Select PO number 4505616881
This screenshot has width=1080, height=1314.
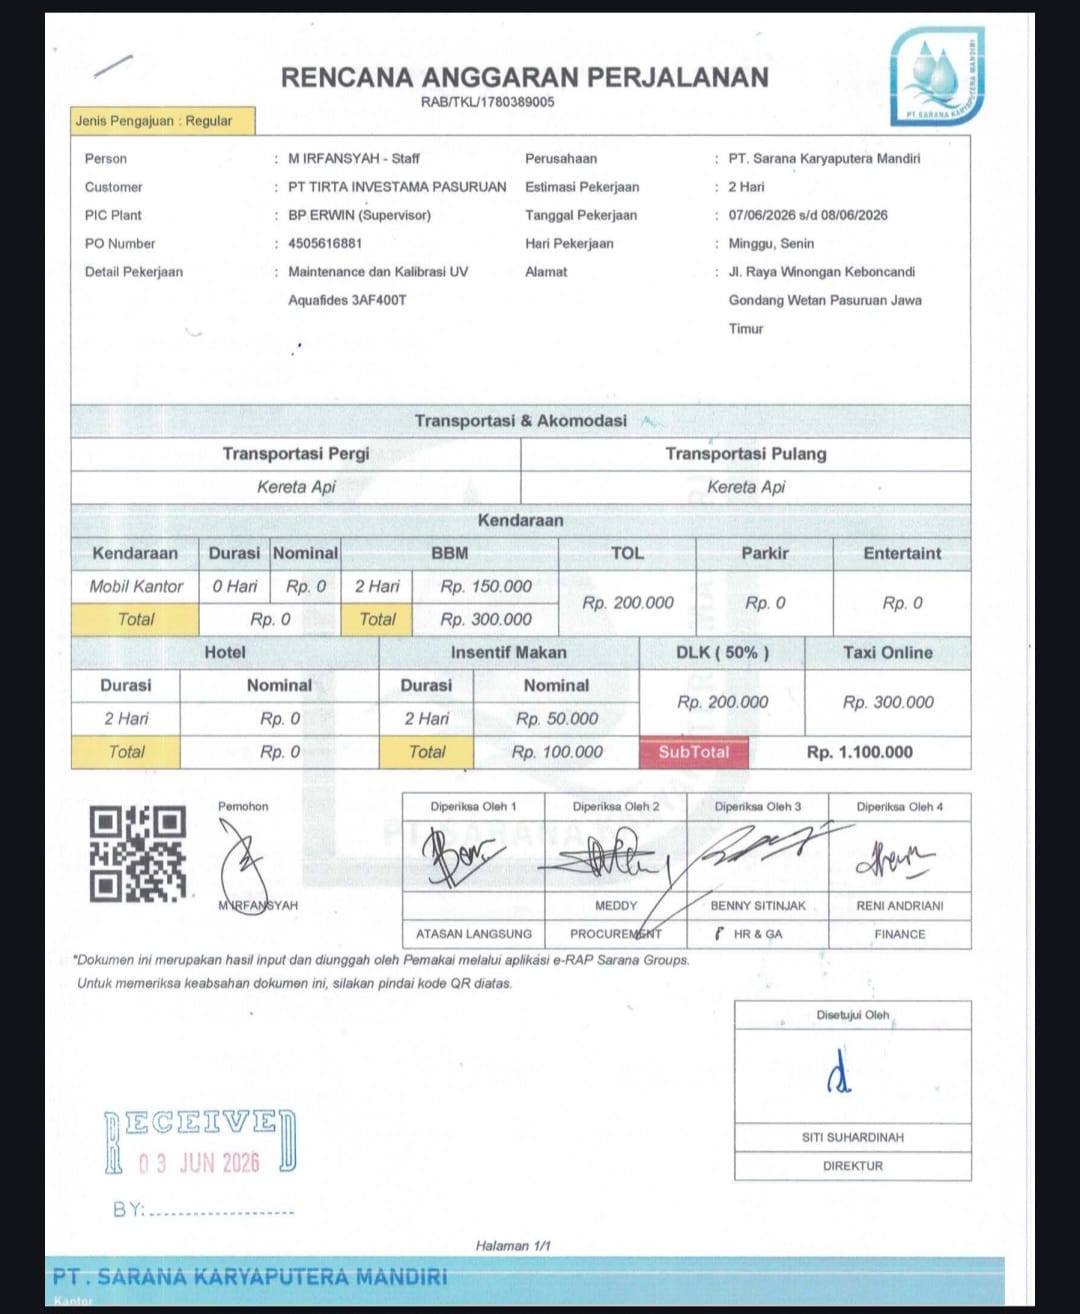pyautogui.click(x=325, y=243)
